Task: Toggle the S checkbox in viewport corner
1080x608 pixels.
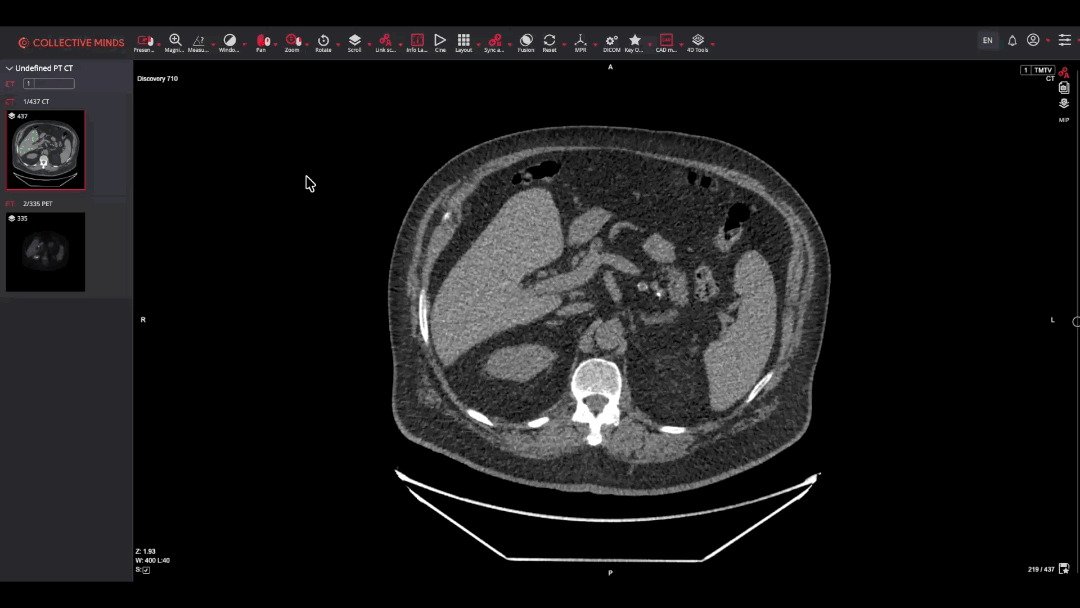Action: coord(146,570)
